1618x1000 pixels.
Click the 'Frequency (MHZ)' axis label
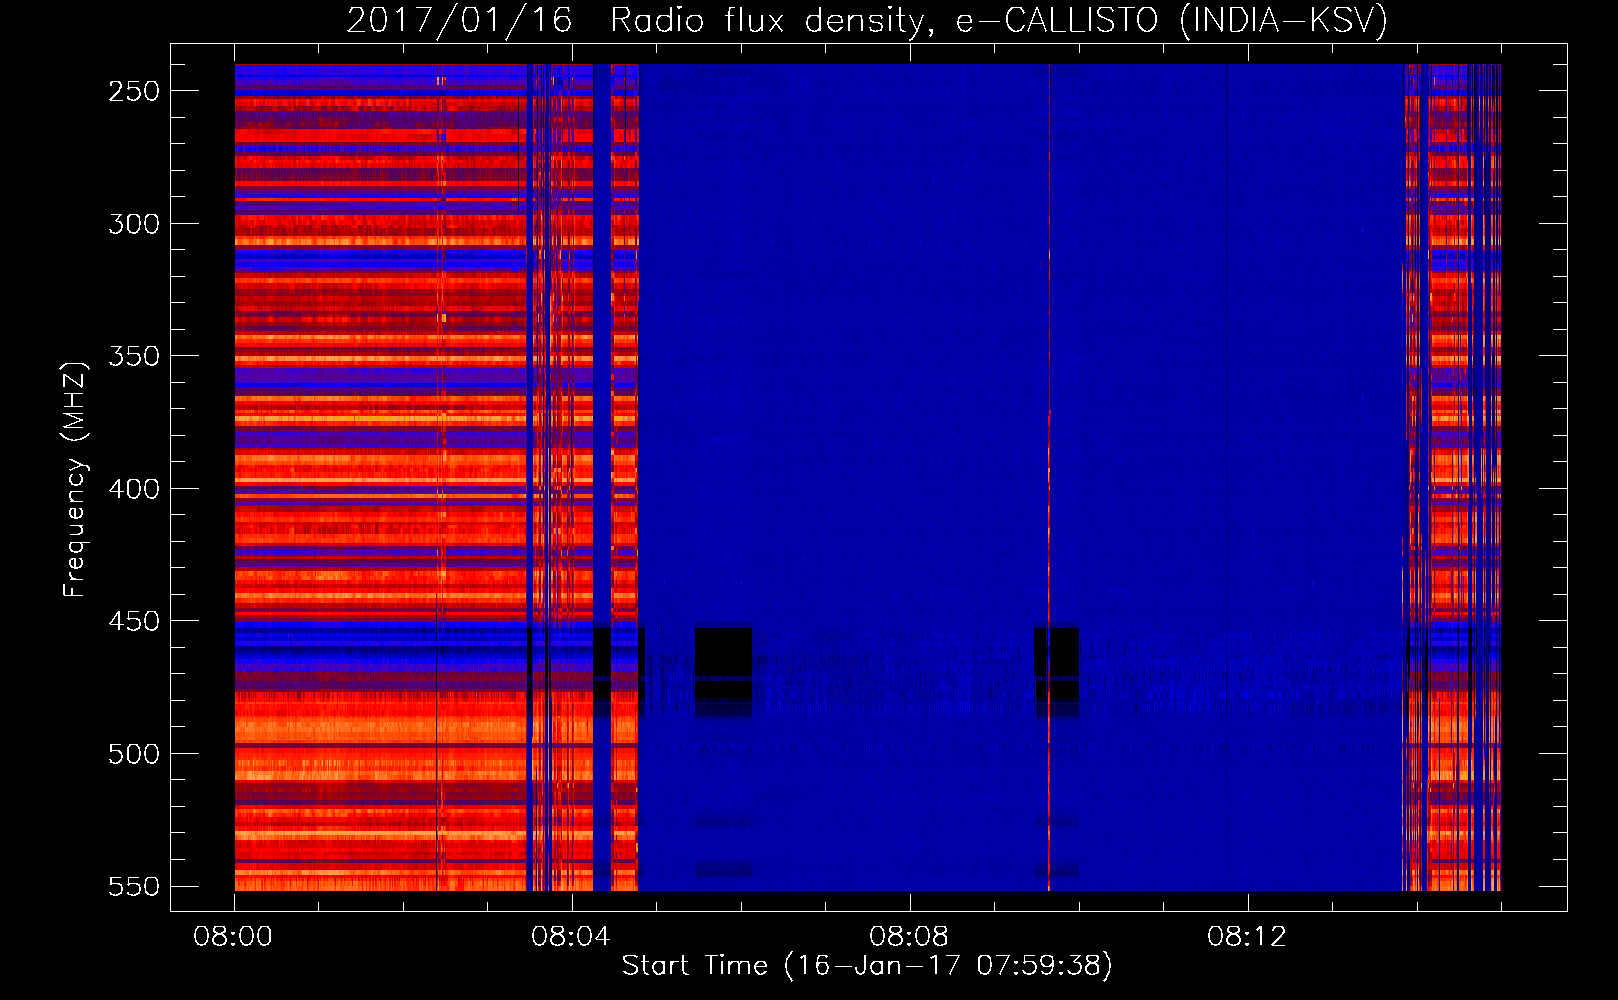point(74,479)
